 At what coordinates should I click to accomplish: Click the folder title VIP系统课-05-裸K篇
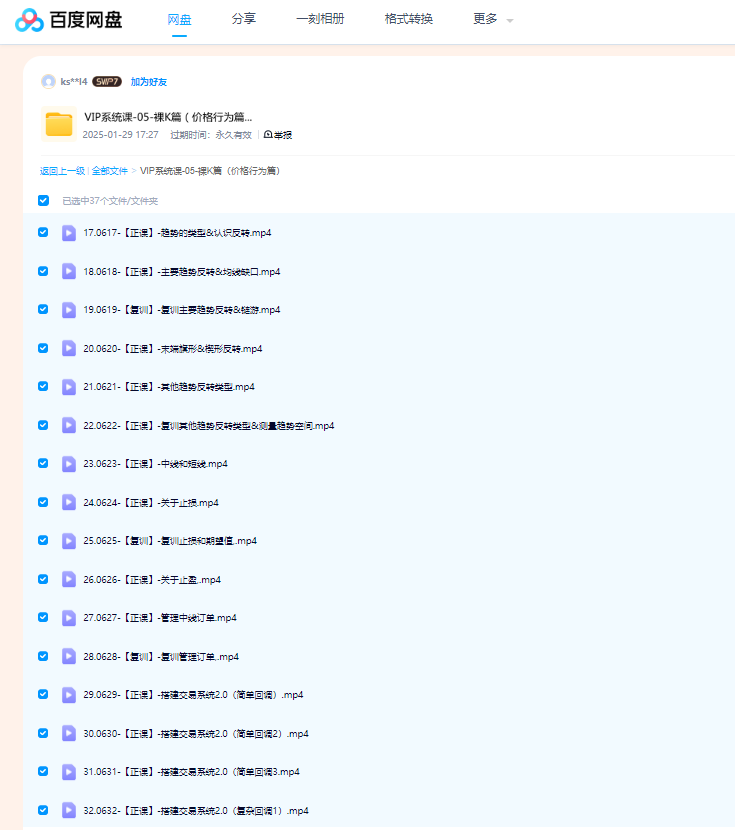coord(168,117)
